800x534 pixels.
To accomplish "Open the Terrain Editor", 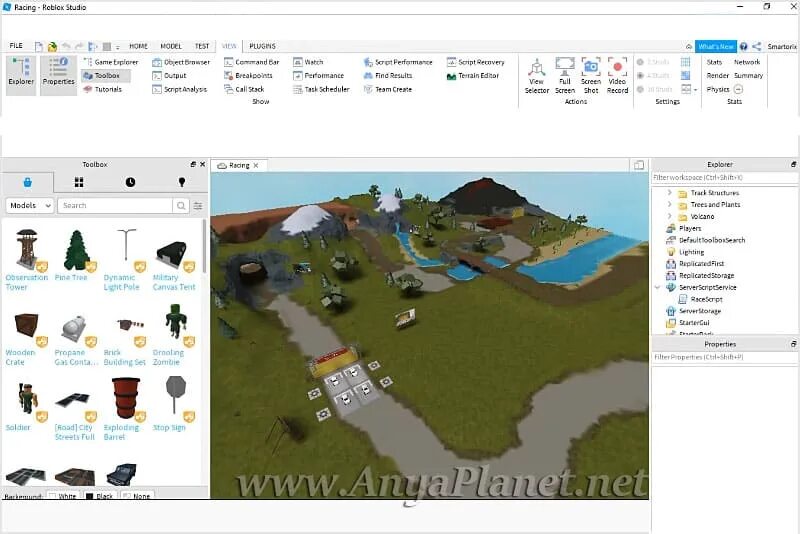I will click(x=472, y=75).
